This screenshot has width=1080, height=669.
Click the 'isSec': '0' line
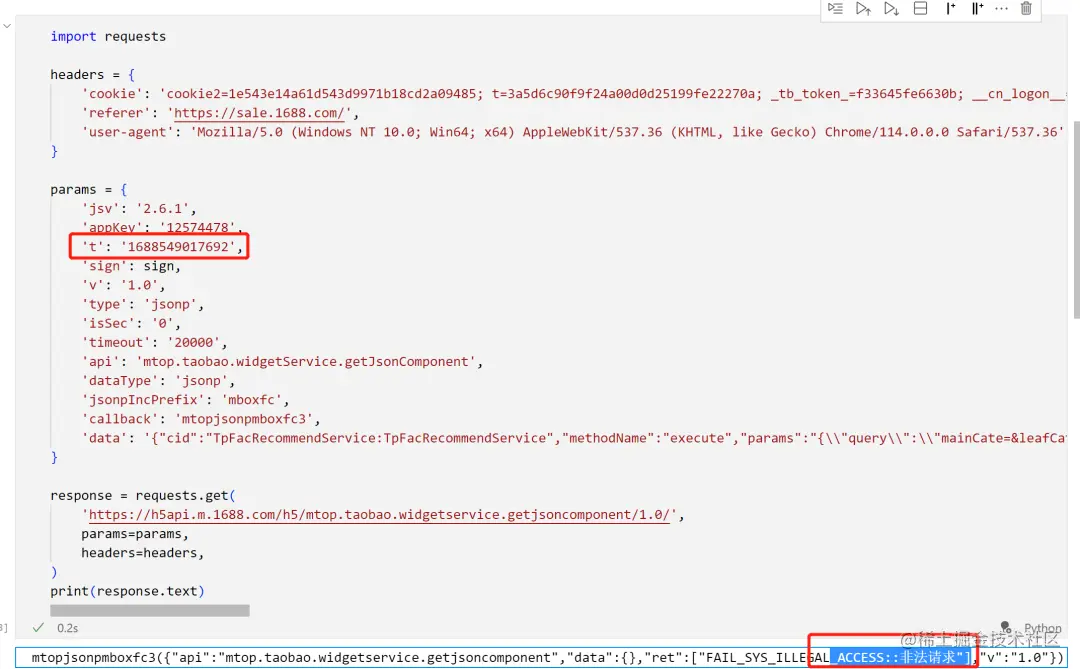coord(131,323)
